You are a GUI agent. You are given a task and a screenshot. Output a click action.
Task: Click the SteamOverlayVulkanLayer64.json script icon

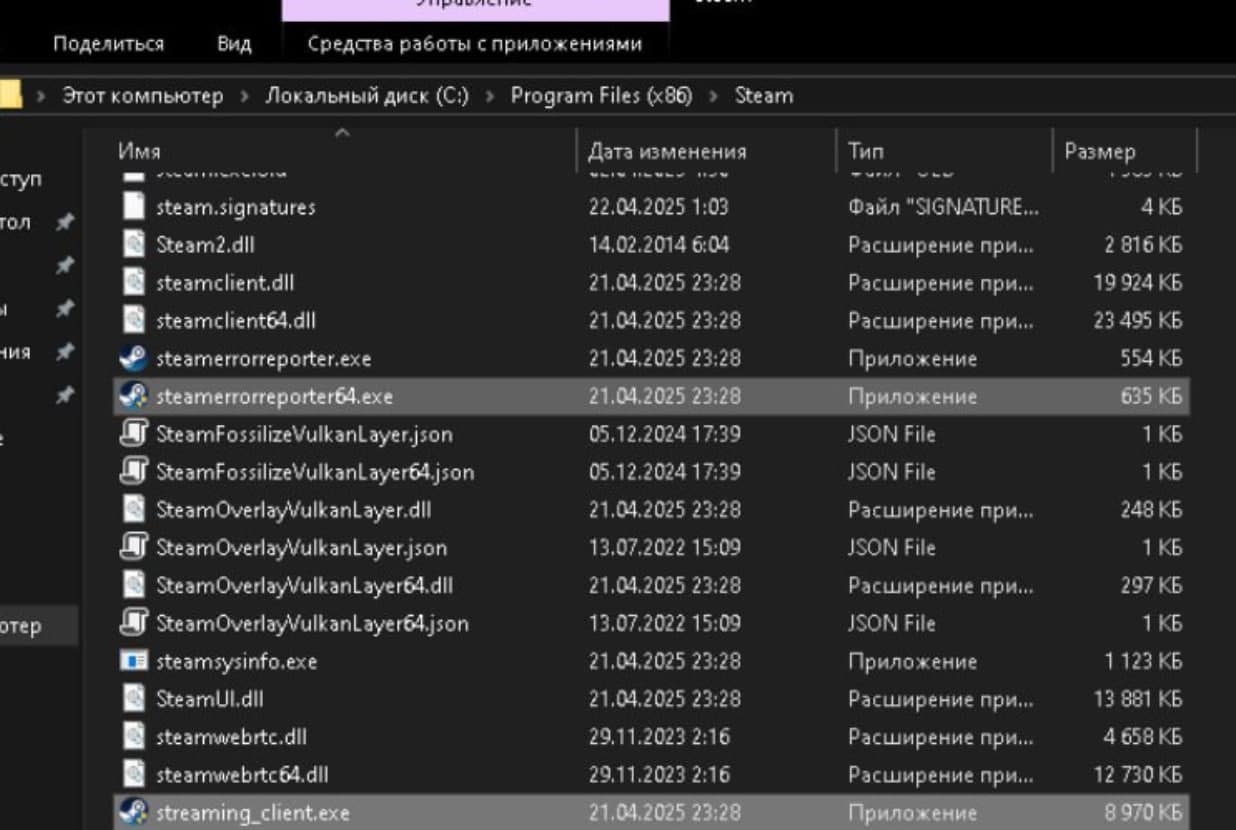[133, 623]
